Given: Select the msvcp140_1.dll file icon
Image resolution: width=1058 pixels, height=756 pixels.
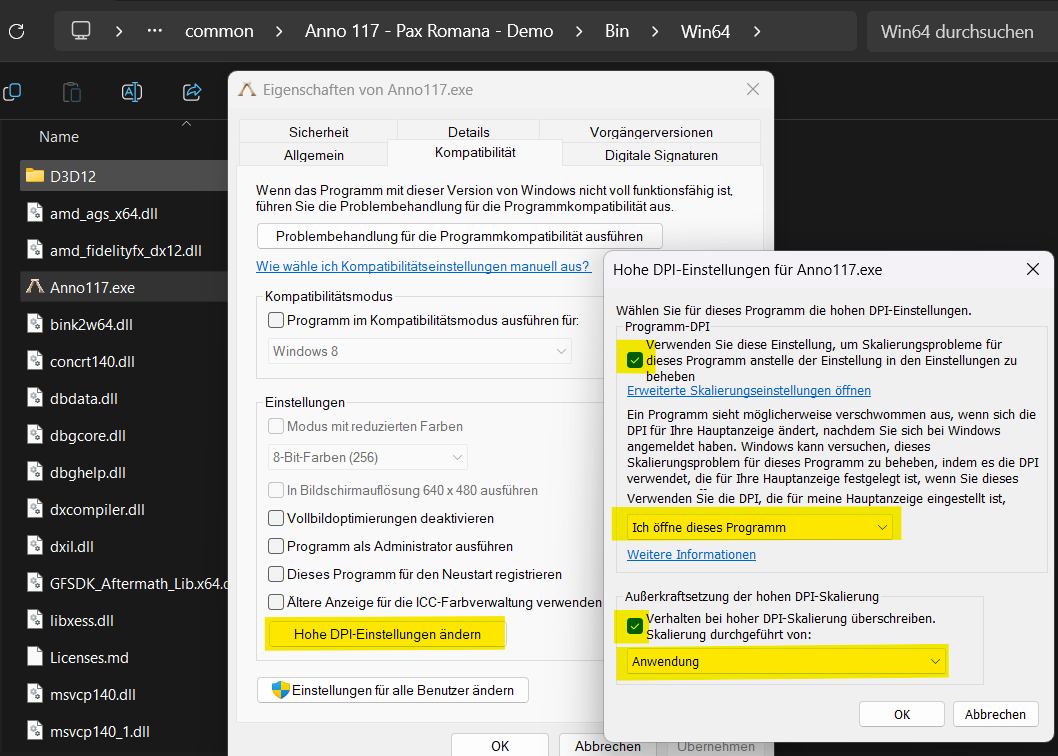Looking at the screenshot, I should 34,731.
